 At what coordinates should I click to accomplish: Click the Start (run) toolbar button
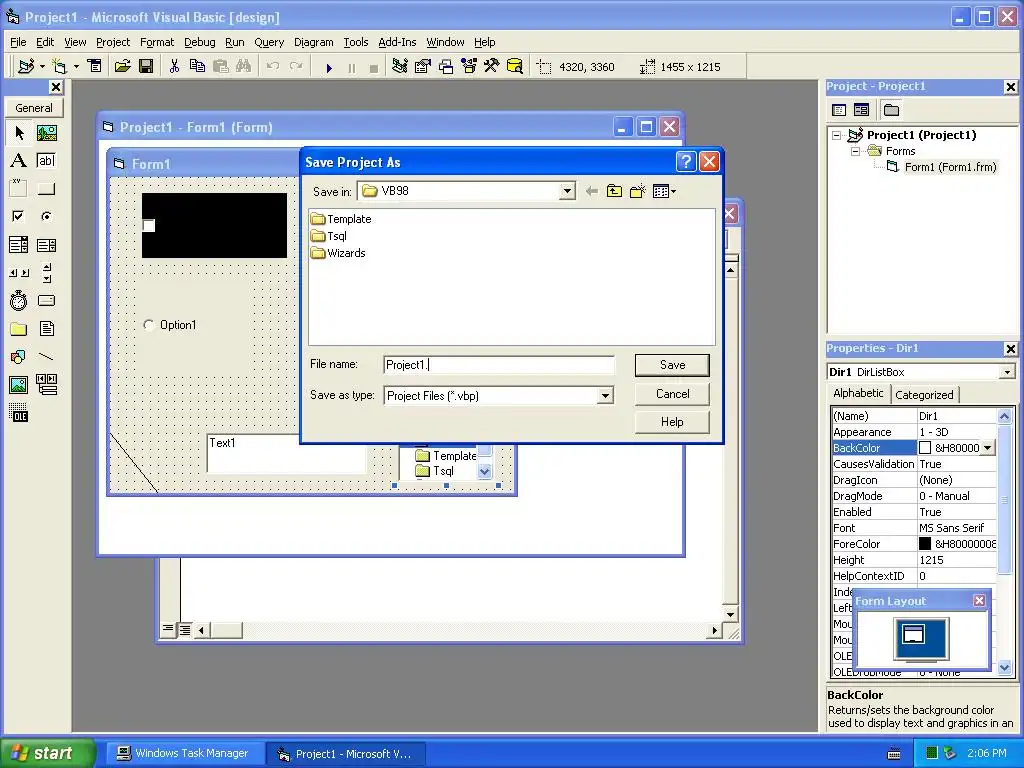(329, 67)
